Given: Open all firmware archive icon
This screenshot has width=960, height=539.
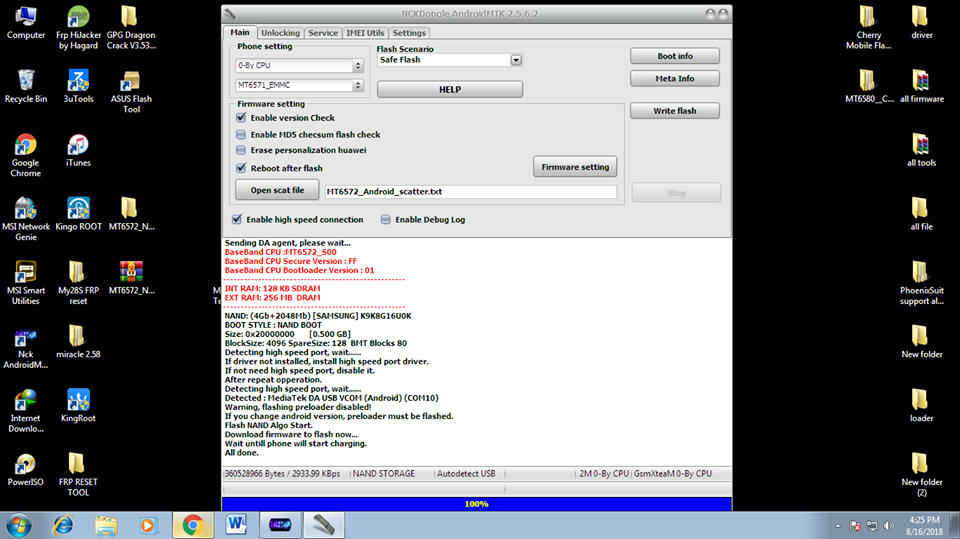Looking at the screenshot, I should [921, 87].
